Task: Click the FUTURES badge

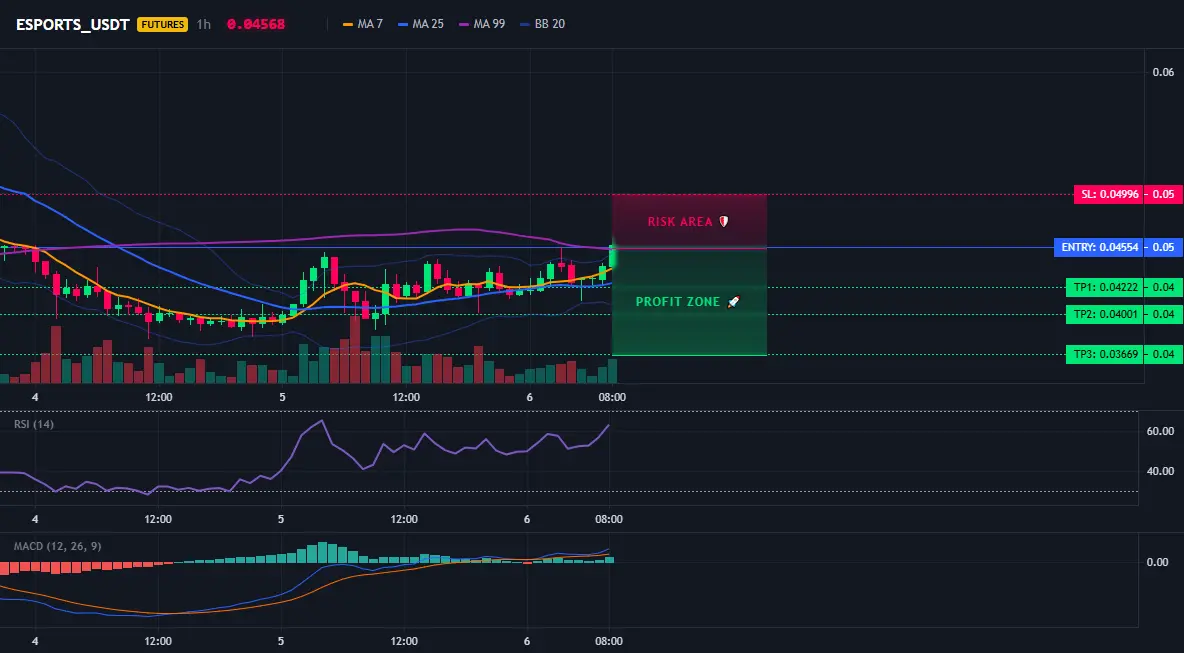Action: 162,24
